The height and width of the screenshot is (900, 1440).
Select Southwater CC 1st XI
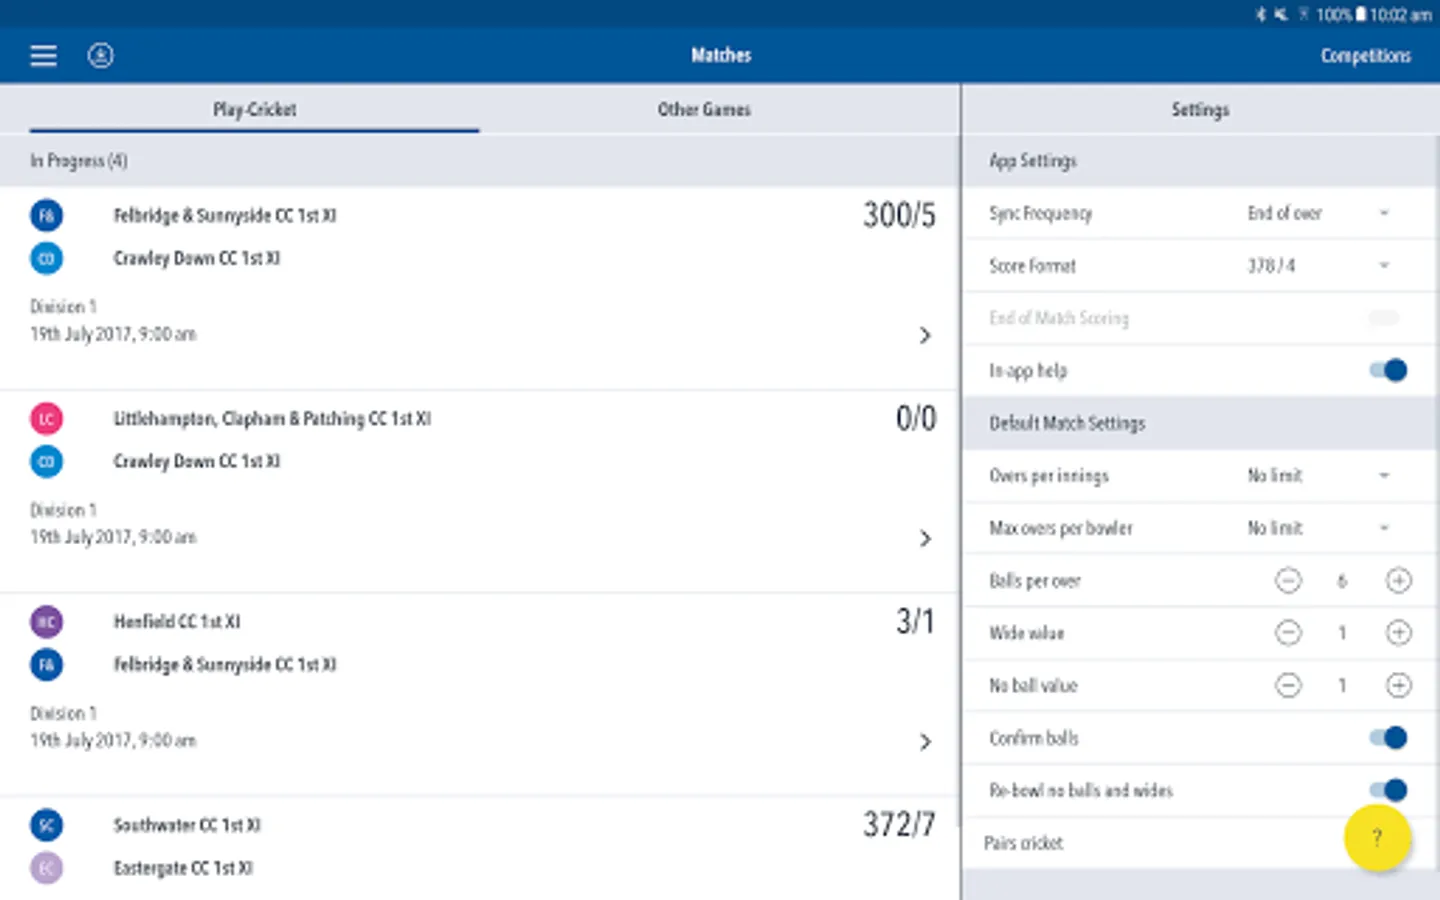click(x=187, y=825)
